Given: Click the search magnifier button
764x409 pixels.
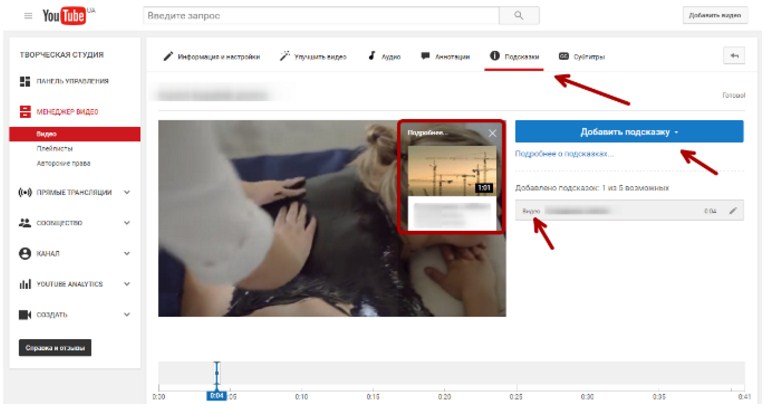Looking at the screenshot, I should point(519,16).
